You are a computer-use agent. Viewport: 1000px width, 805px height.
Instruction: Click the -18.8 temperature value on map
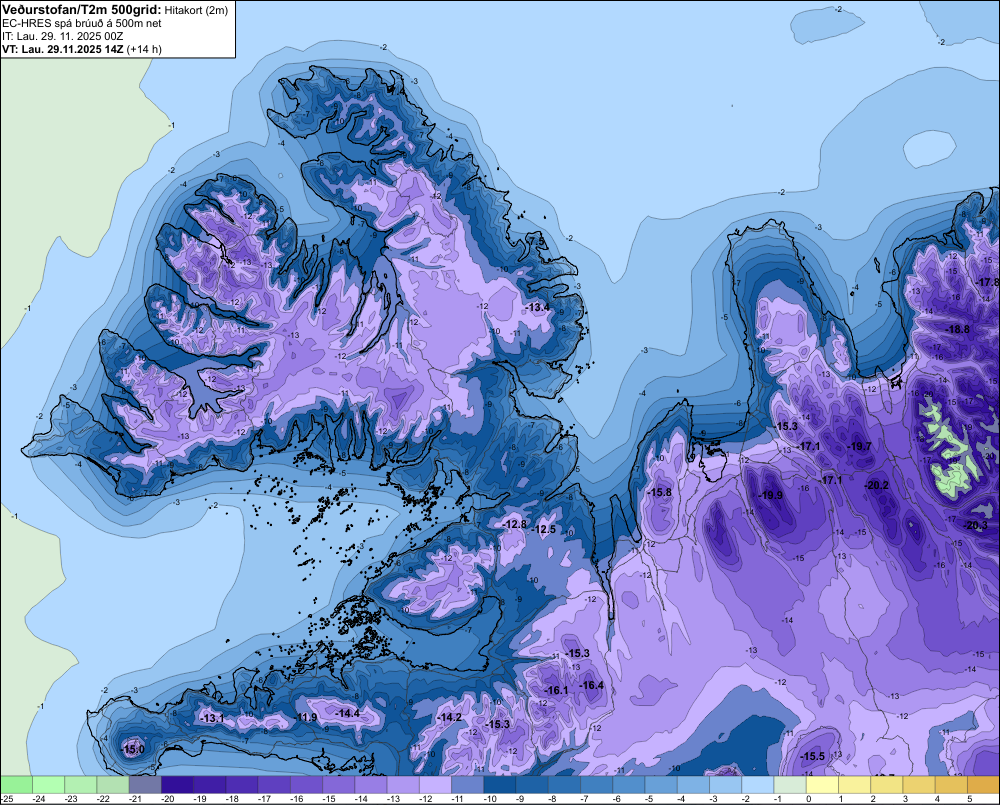click(x=958, y=329)
